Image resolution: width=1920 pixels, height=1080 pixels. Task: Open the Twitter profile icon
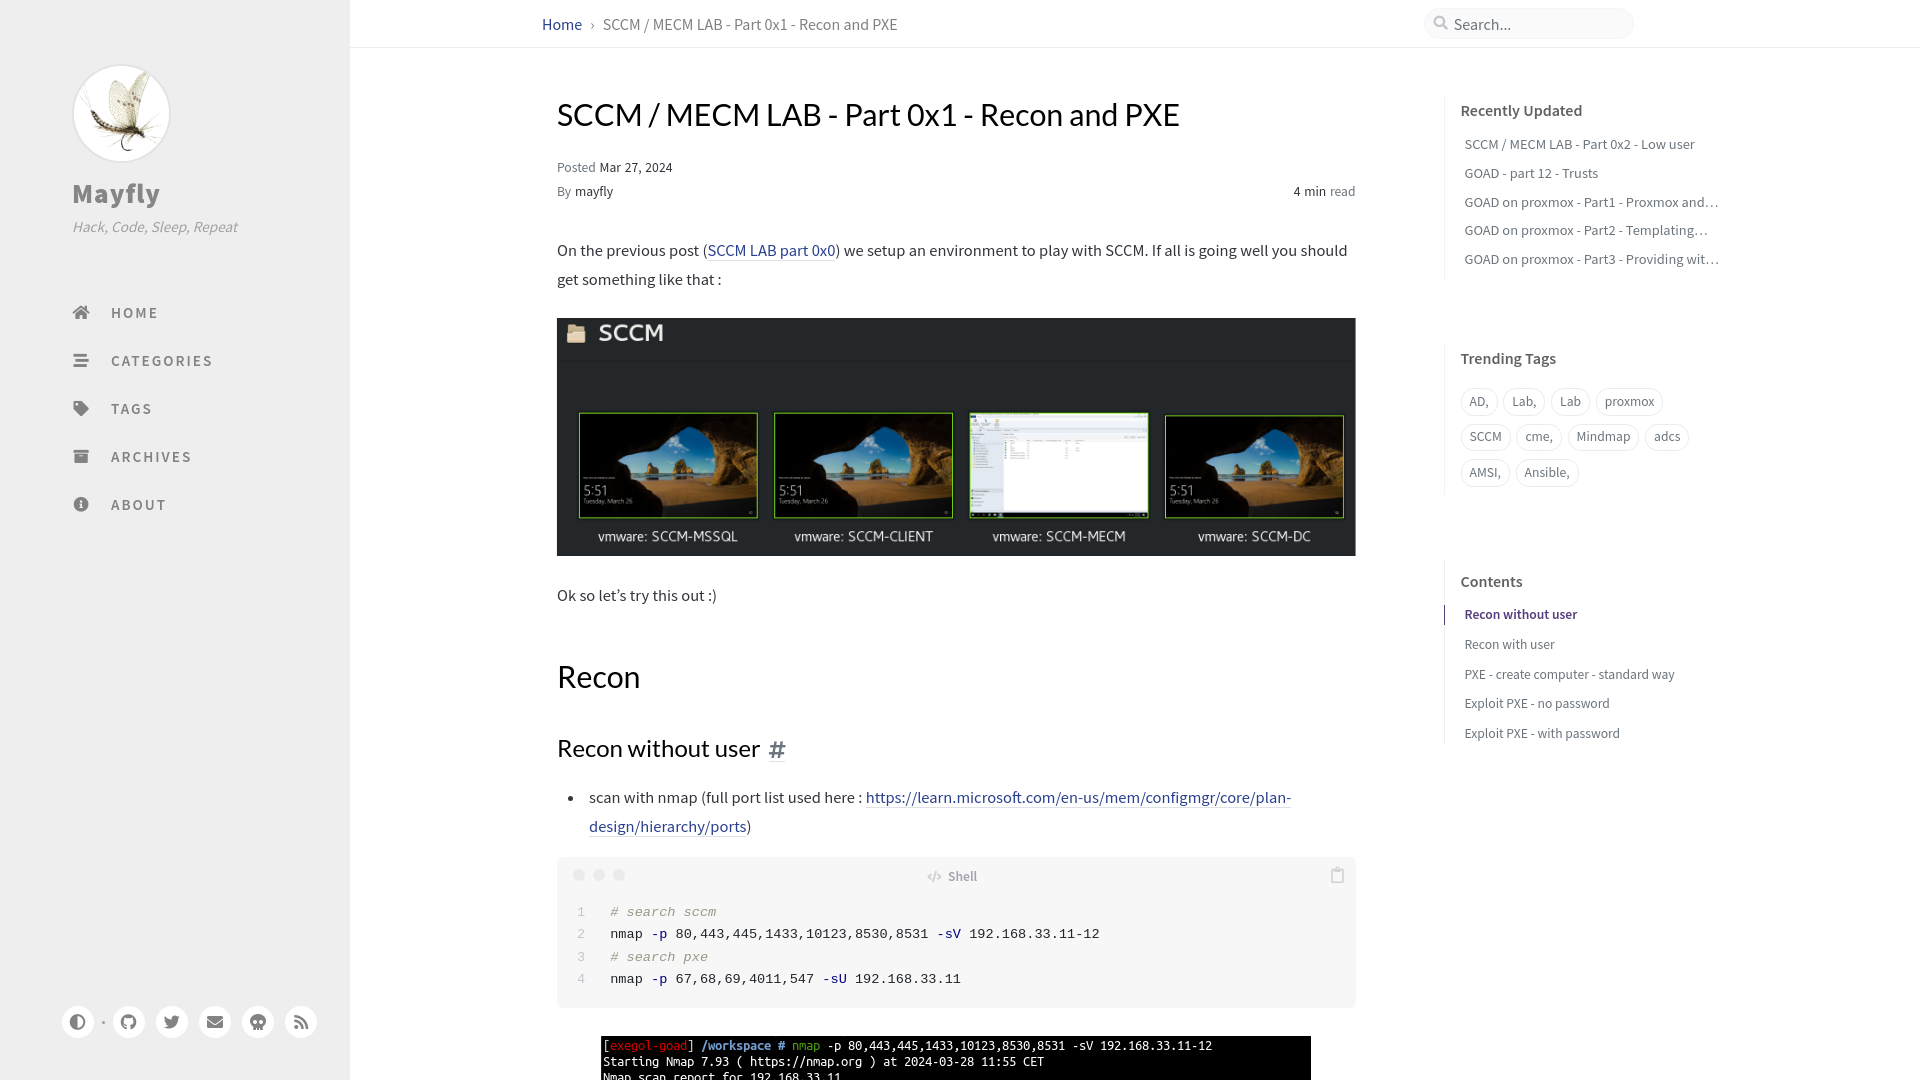tap(172, 1022)
